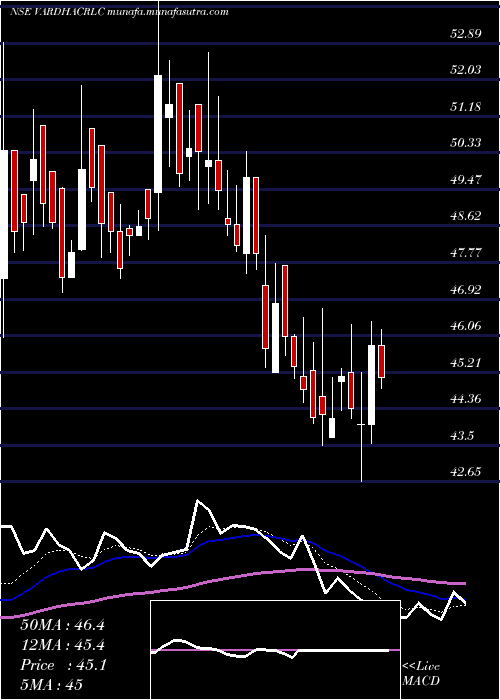
Task: Click the MACD inset chart box
Action: [x=275, y=650]
